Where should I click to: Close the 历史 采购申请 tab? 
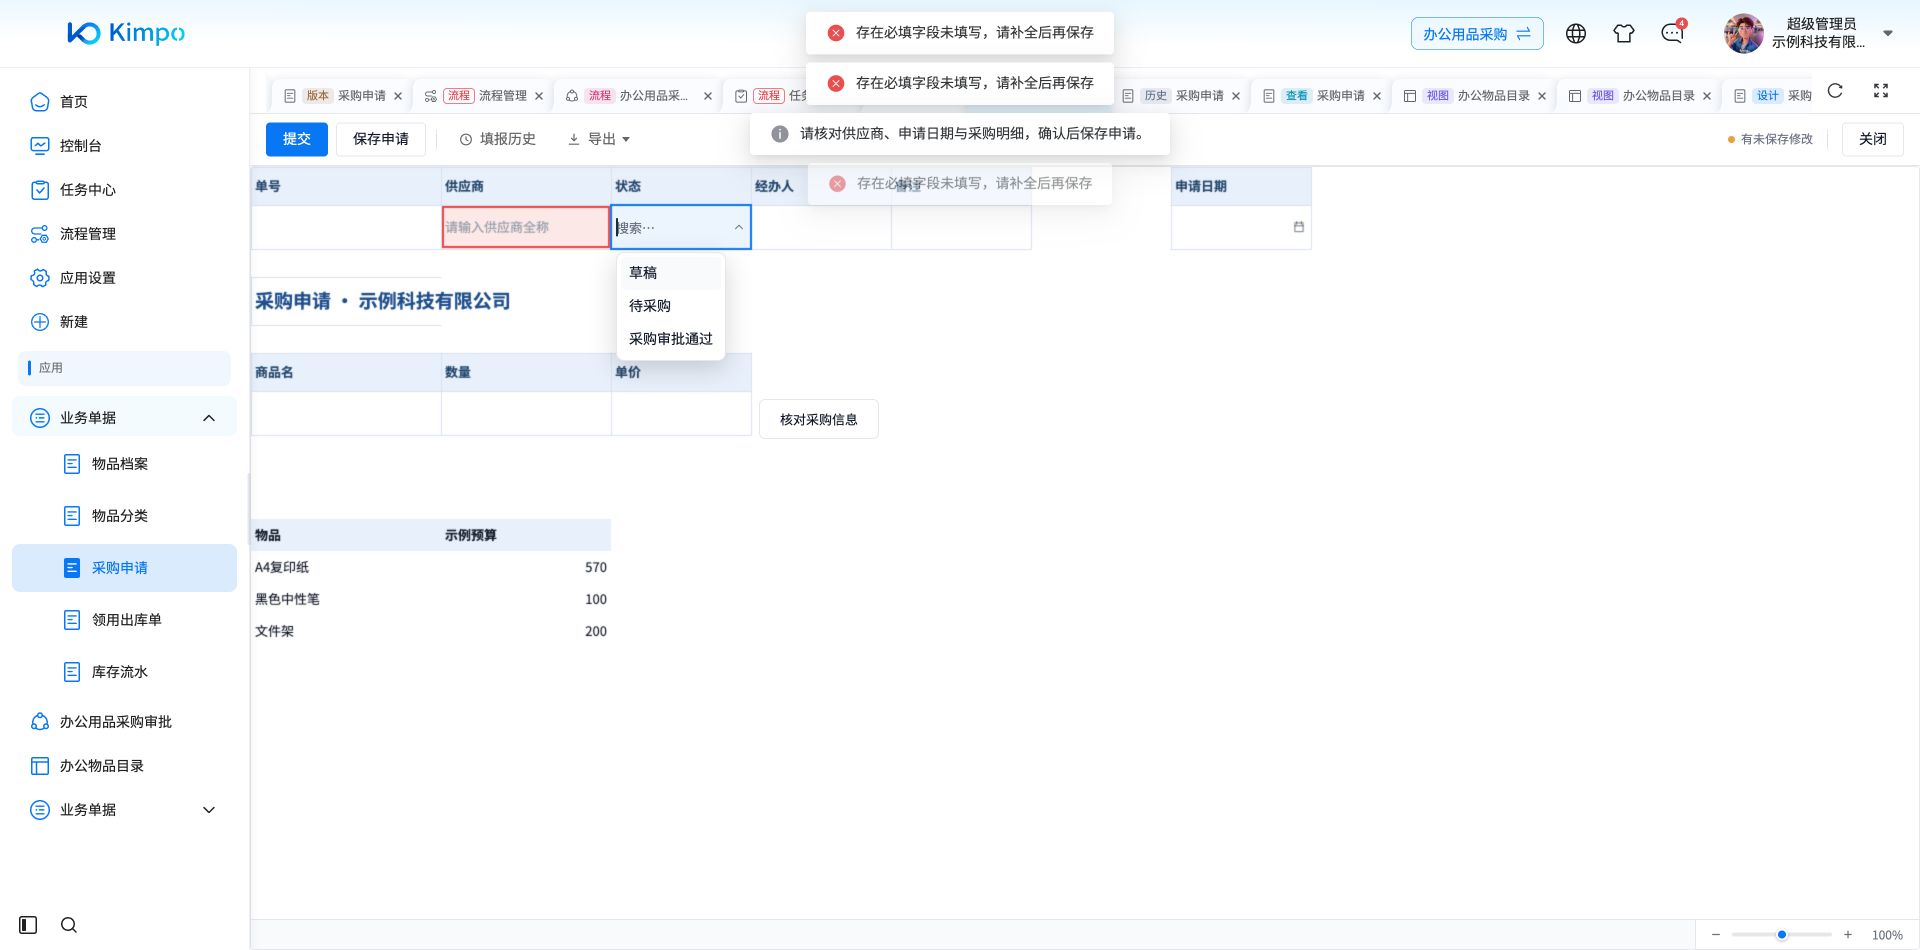tap(1236, 96)
